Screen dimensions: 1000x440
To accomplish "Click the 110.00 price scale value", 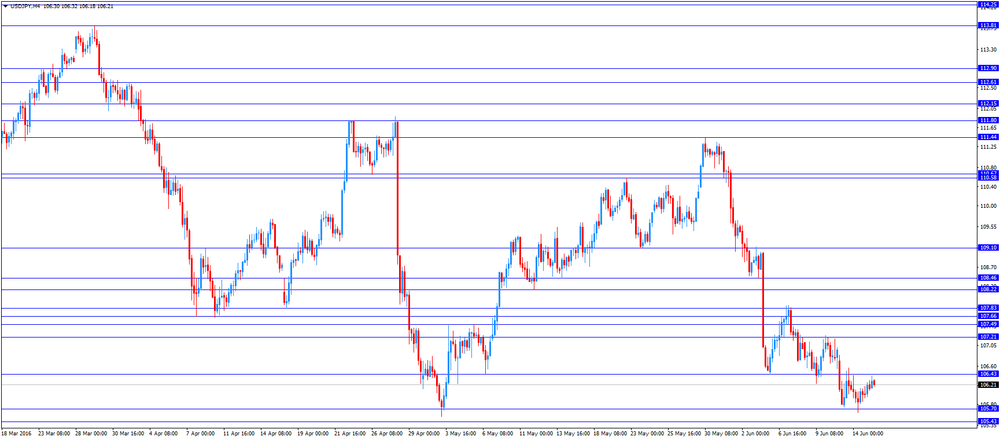I will tap(987, 207).
